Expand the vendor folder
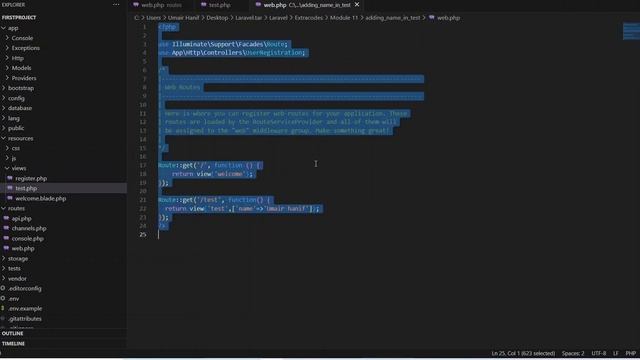 tap(17, 279)
